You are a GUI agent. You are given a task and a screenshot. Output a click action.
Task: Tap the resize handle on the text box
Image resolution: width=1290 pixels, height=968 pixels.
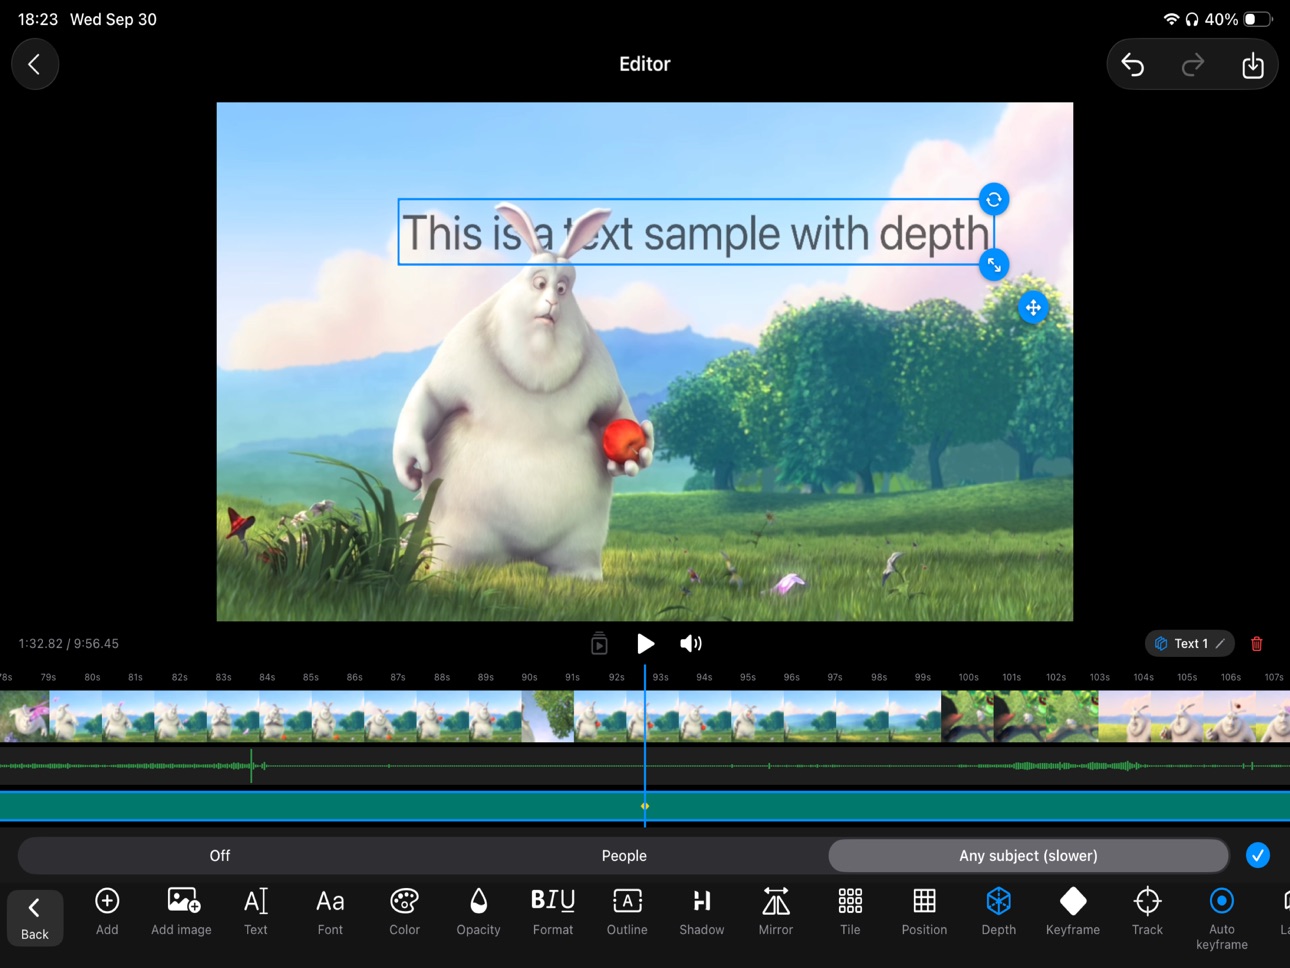coord(994,265)
